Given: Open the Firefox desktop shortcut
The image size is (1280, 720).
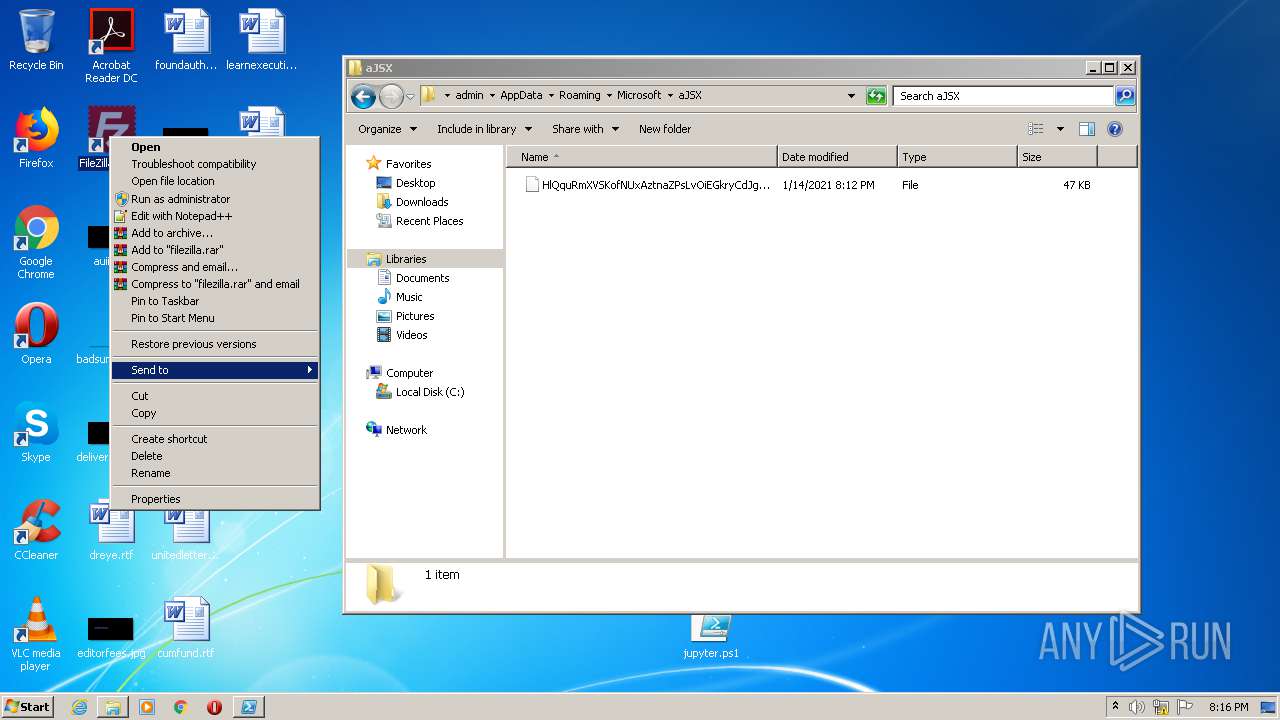Looking at the screenshot, I should pos(36,138).
